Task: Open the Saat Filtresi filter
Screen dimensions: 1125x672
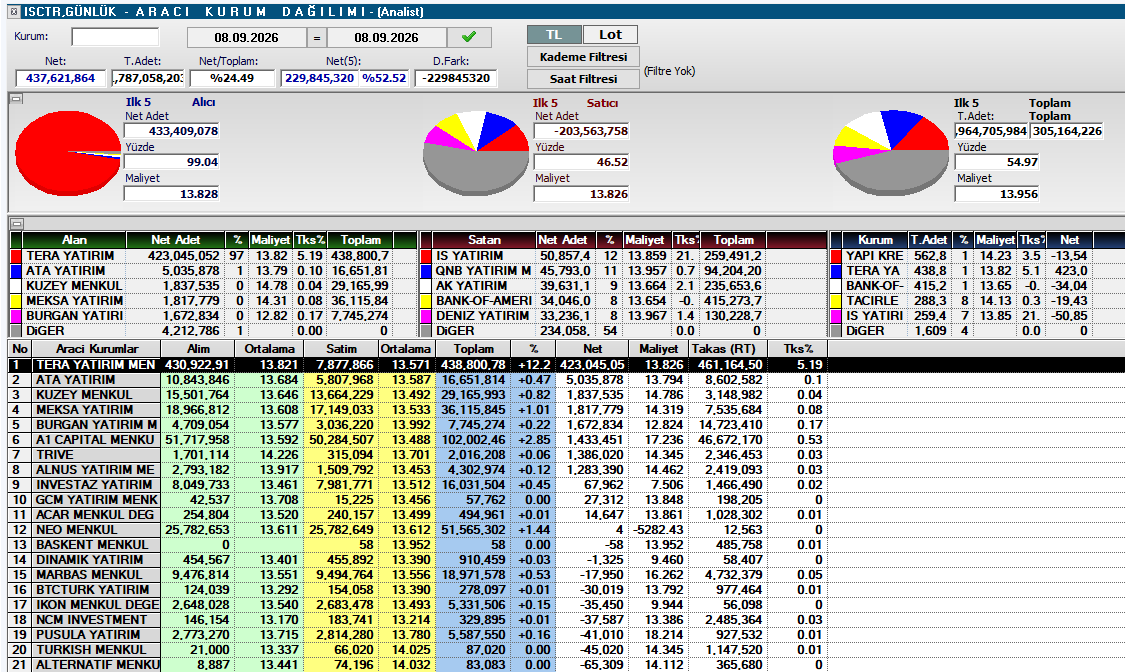Action: click(x=583, y=79)
